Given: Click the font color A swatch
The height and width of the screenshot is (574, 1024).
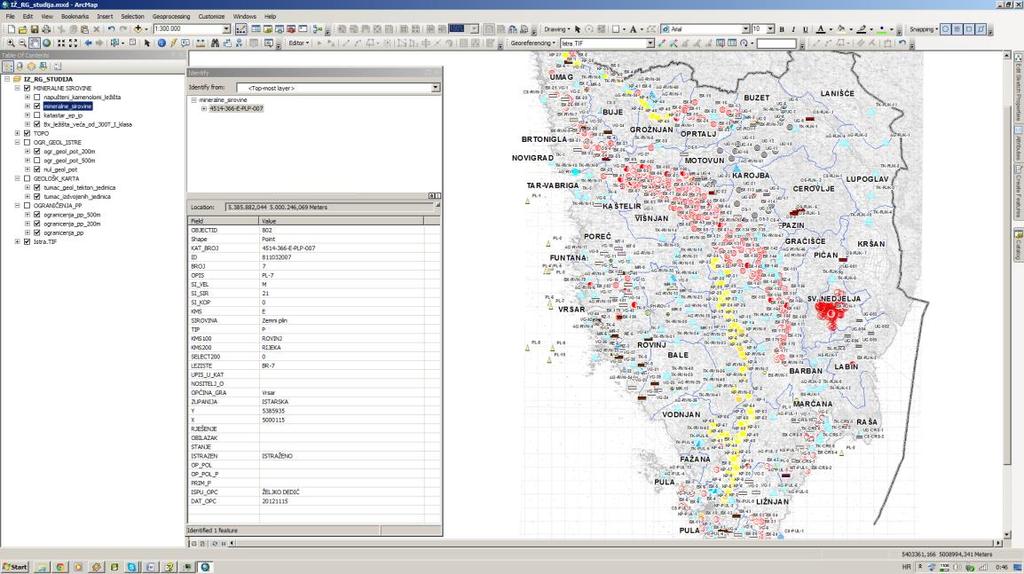Looking at the screenshot, I should [x=821, y=29].
